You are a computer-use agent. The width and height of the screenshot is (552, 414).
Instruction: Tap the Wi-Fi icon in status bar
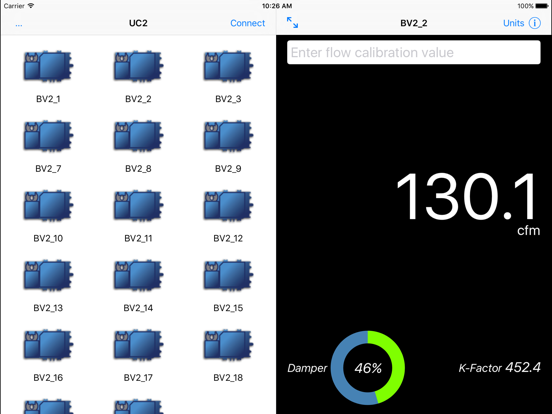[31, 6]
